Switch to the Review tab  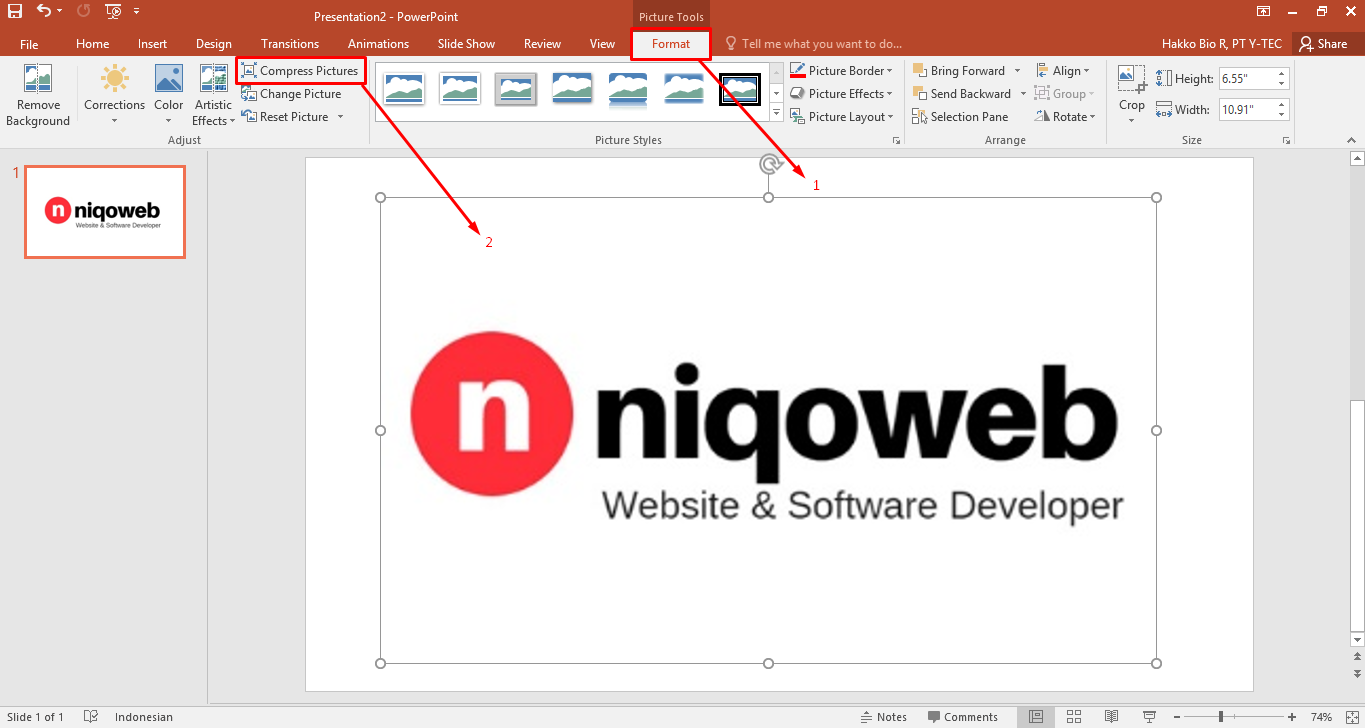pyautogui.click(x=542, y=44)
